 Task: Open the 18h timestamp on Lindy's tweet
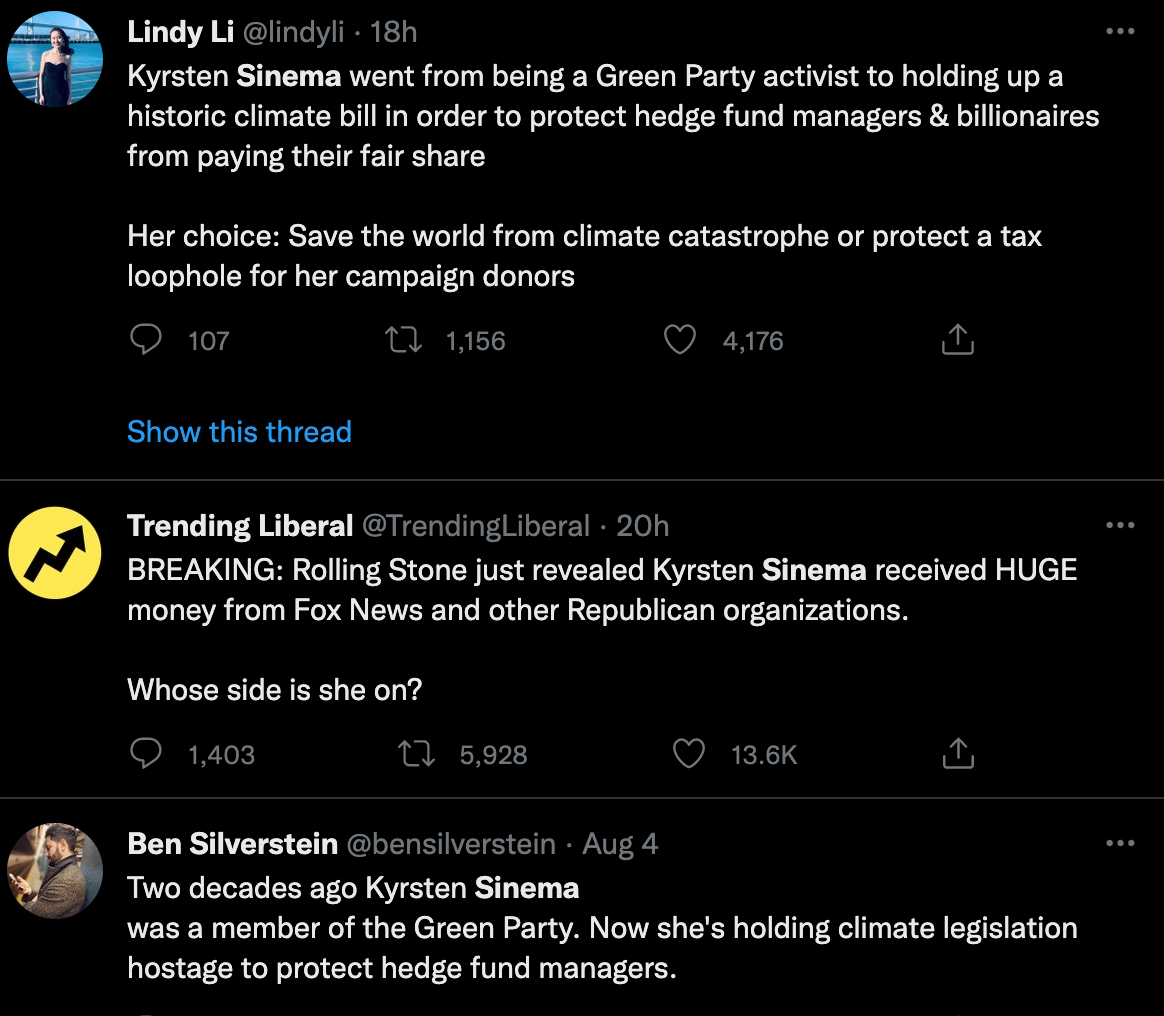(x=393, y=32)
